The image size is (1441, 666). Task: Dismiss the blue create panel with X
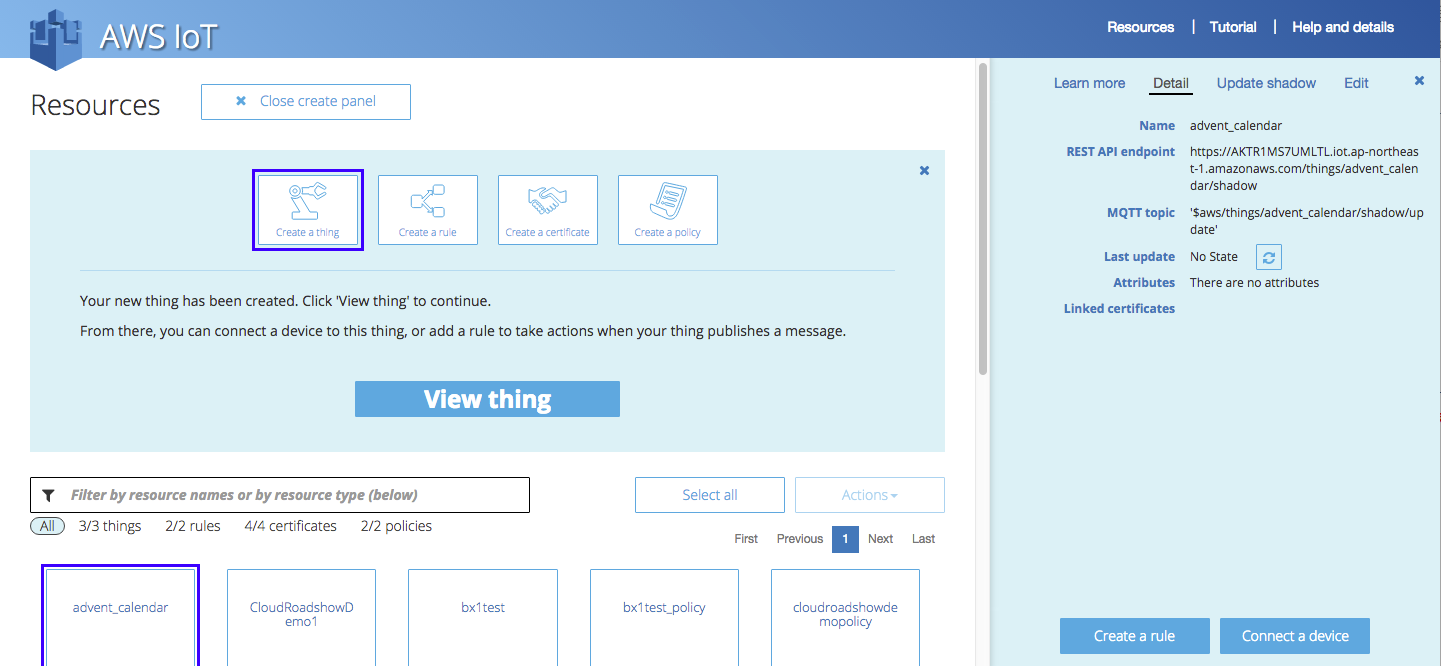pos(924,171)
